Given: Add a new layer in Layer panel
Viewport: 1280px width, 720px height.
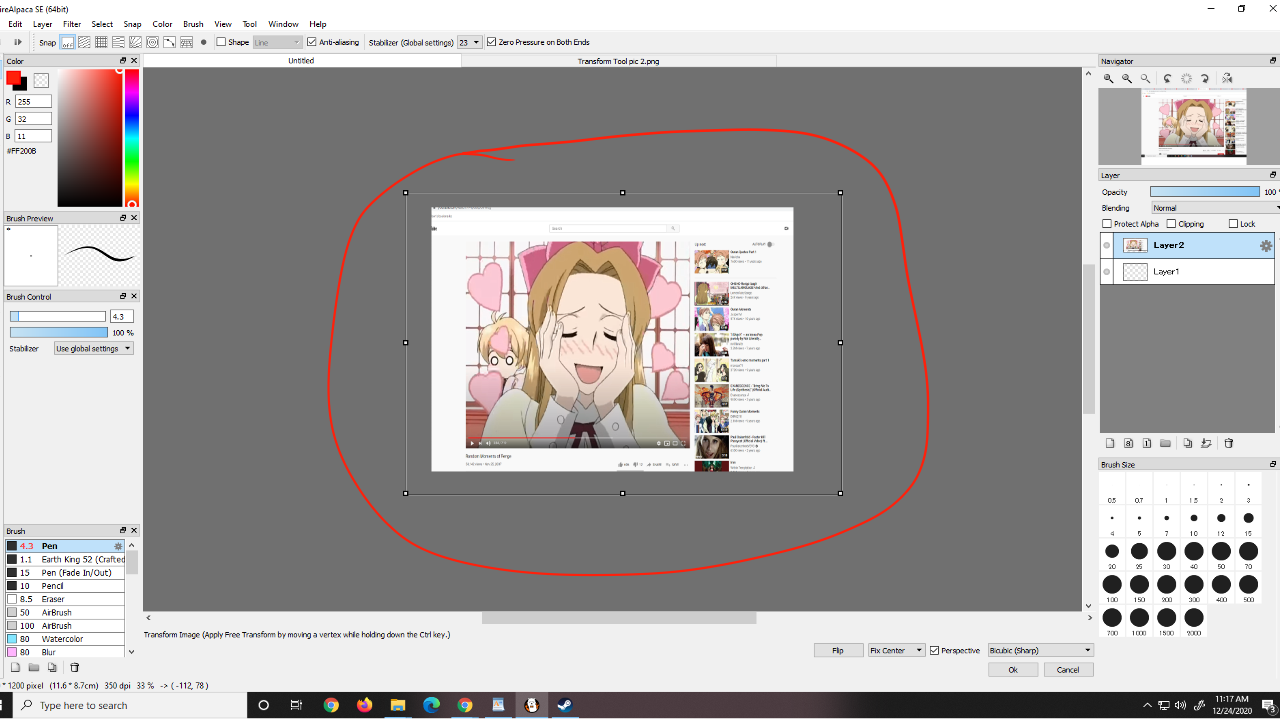Looking at the screenshot, I should 1110,443.
